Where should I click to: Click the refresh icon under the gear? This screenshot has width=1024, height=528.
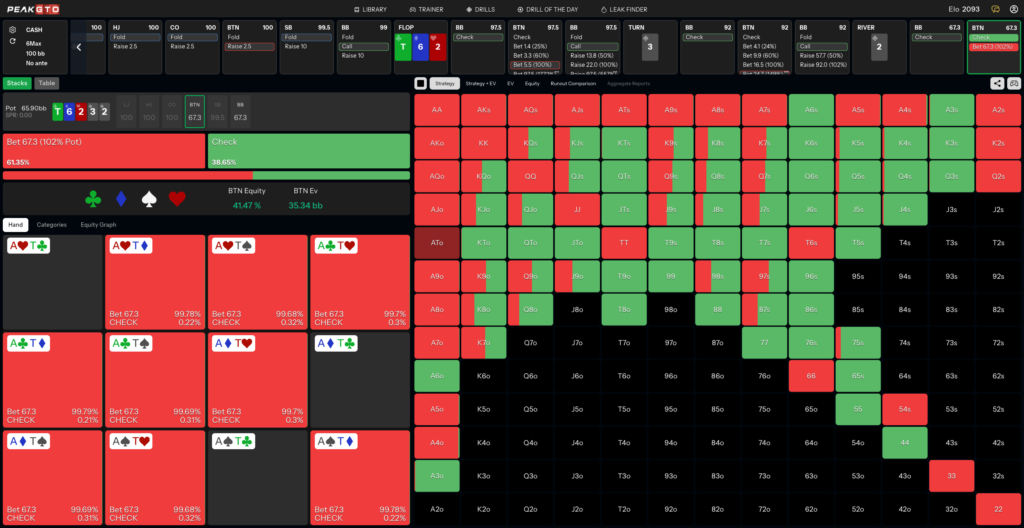12,41
